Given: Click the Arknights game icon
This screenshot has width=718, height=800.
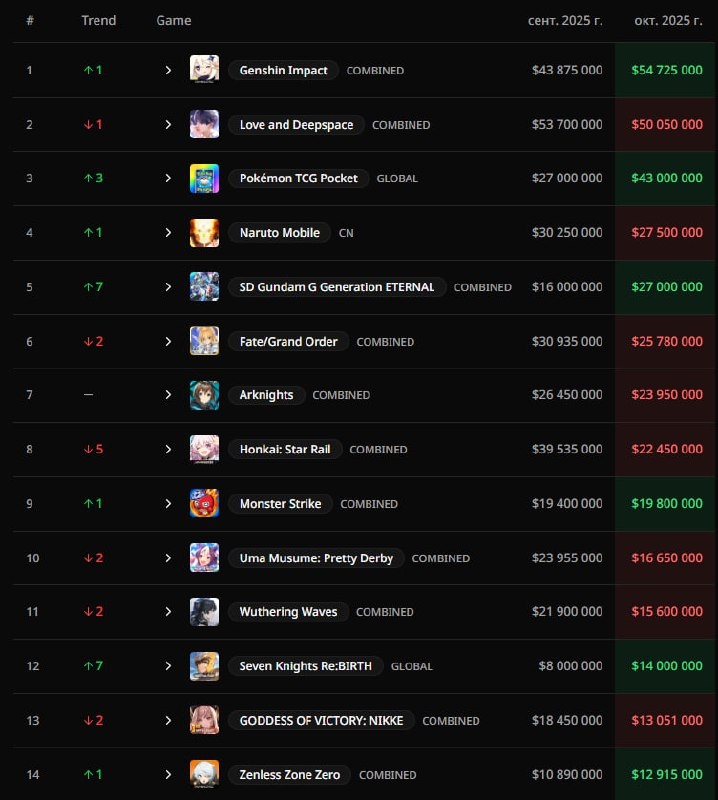Looking at the screenshot, I should pyautogui.click(x=204, y=395).
